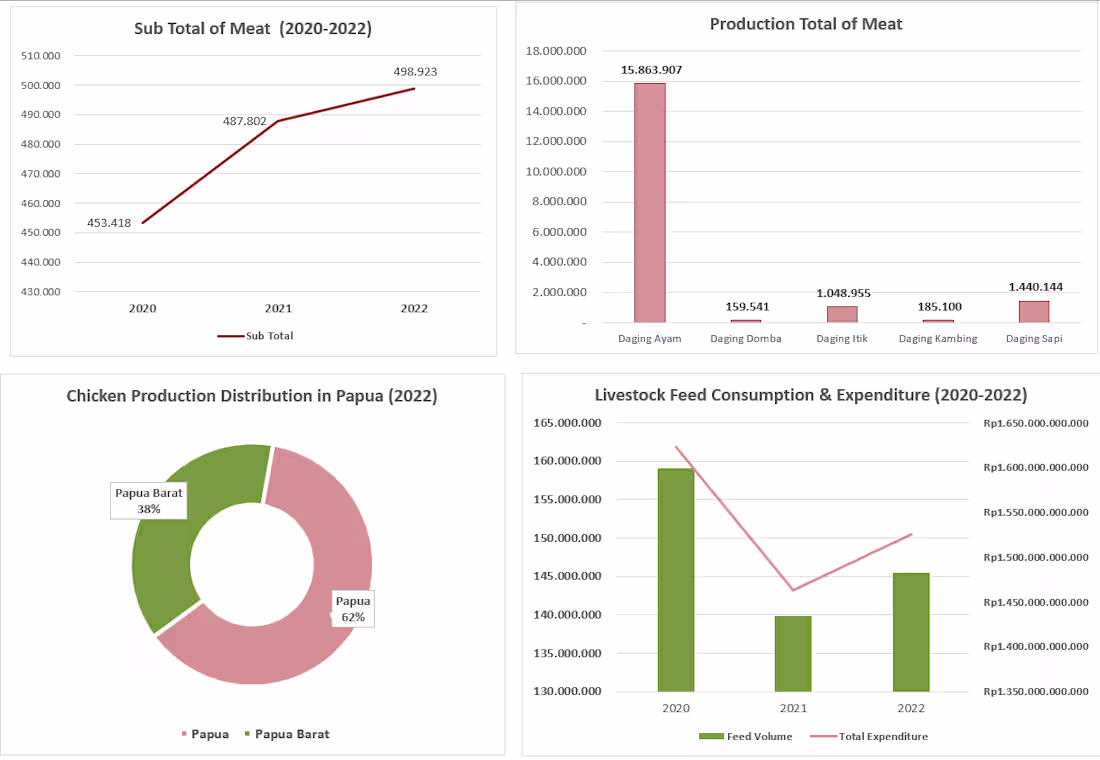Select the 2021 axis label in Sub Total chart
The image size is (1100, 760).
[279, 309]
